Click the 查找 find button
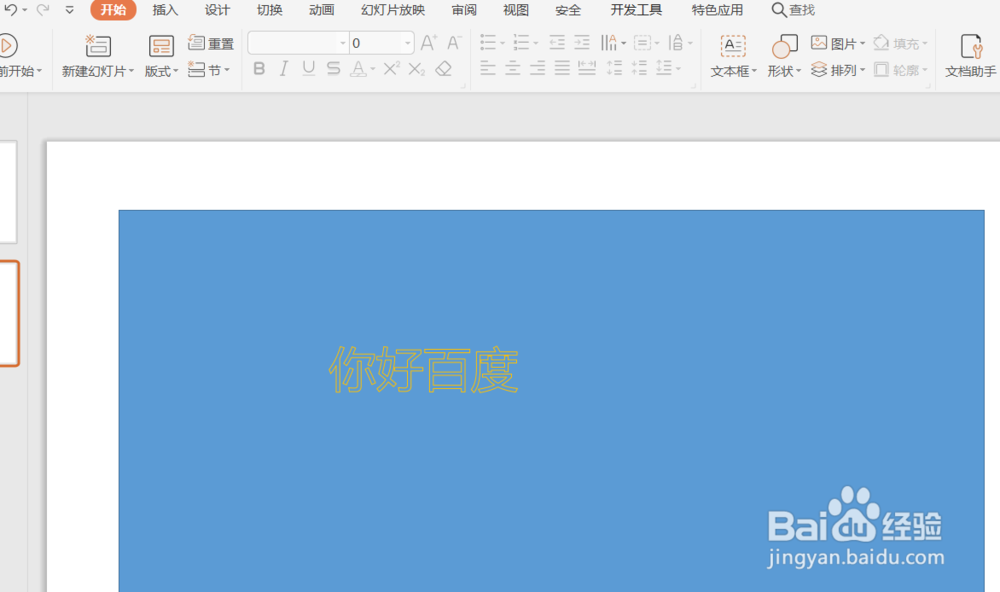This screenshot has height=592, width=1000. tap(795, 10)
